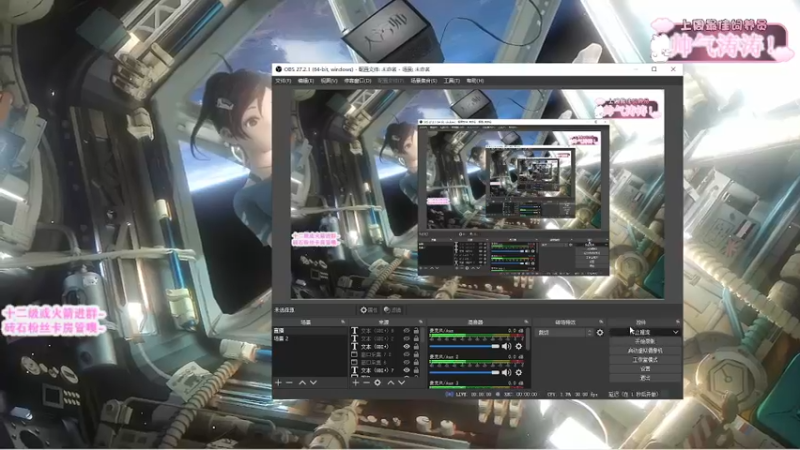Toggle visibility of 文本 (GDI+) 7 source
This screenshot has height=450, width=800.
click(x=407, y=370)
